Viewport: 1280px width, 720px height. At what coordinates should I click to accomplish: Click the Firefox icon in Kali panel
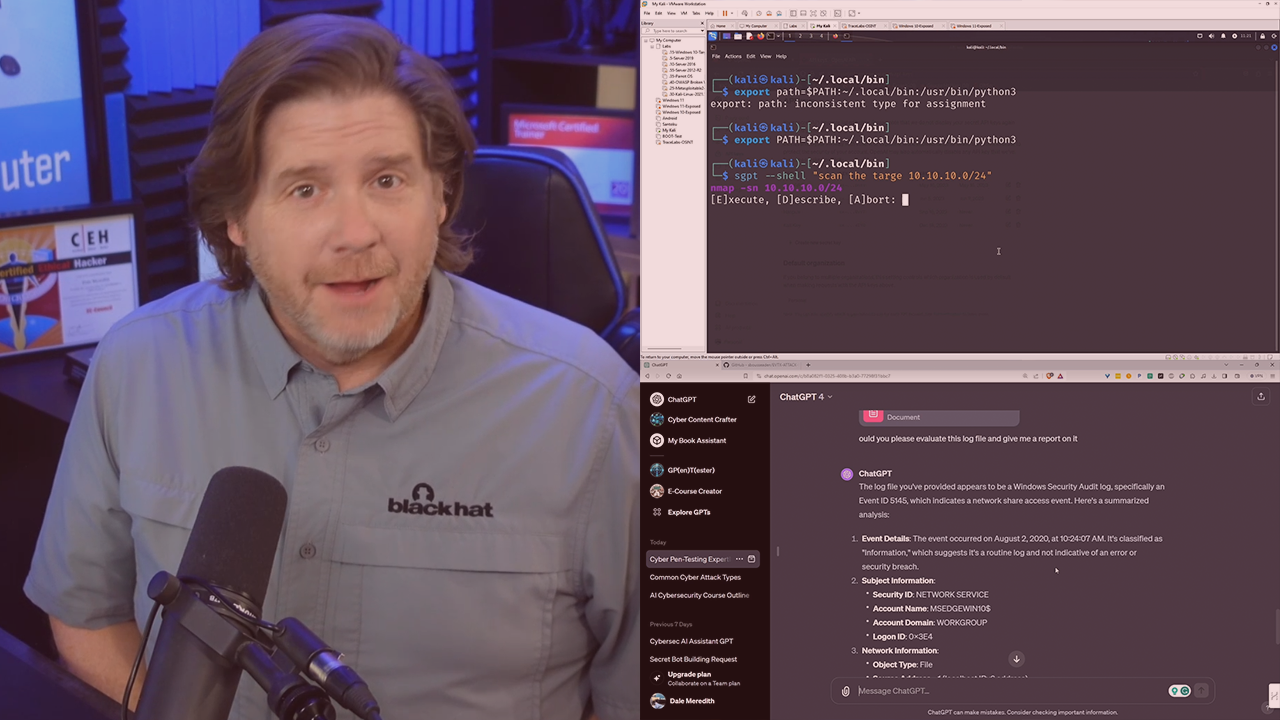(760, 36)
